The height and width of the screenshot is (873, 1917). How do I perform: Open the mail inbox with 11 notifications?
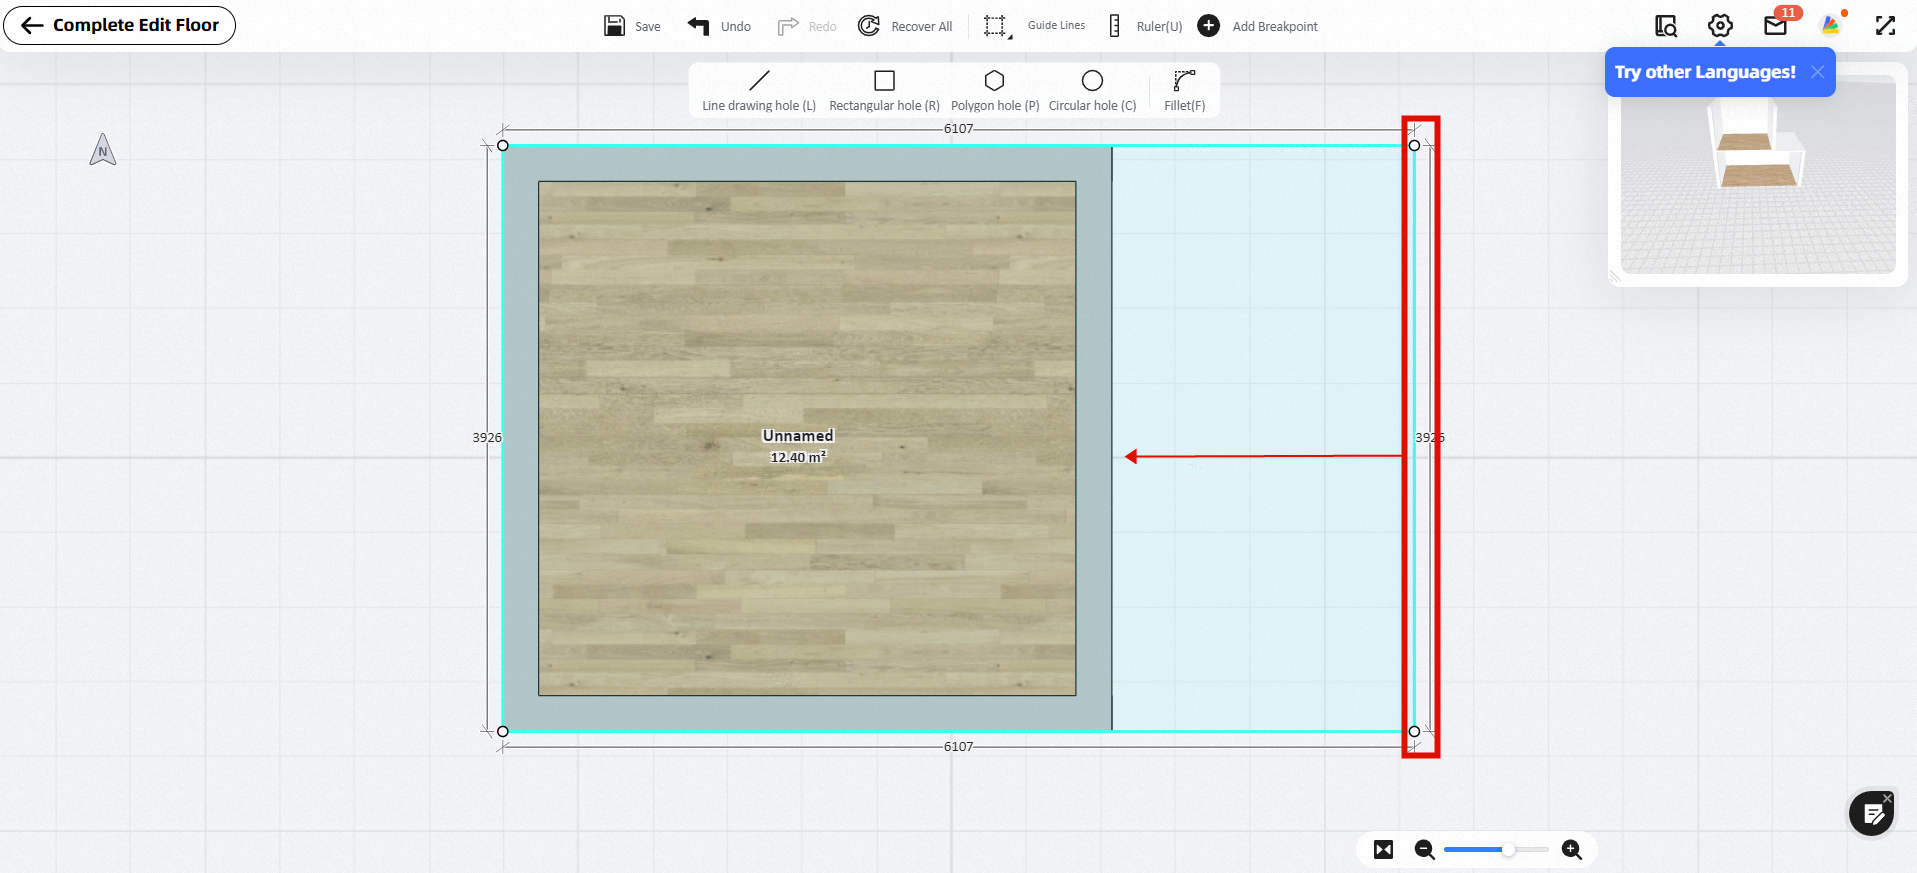(x=1776, y=25)
